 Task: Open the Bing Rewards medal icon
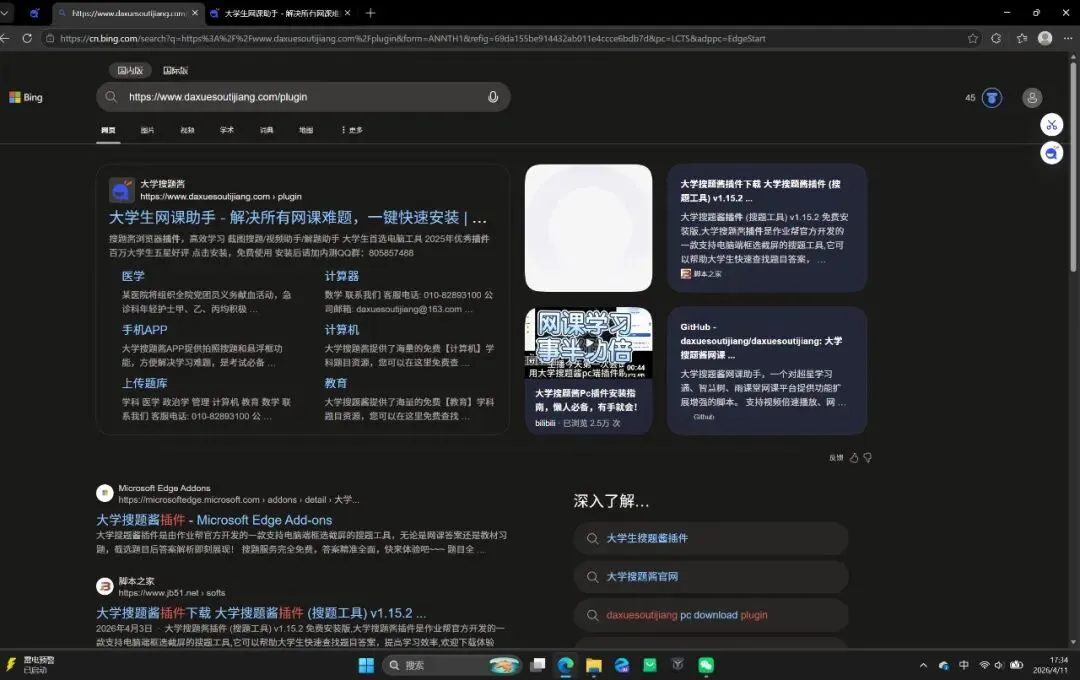992,98
